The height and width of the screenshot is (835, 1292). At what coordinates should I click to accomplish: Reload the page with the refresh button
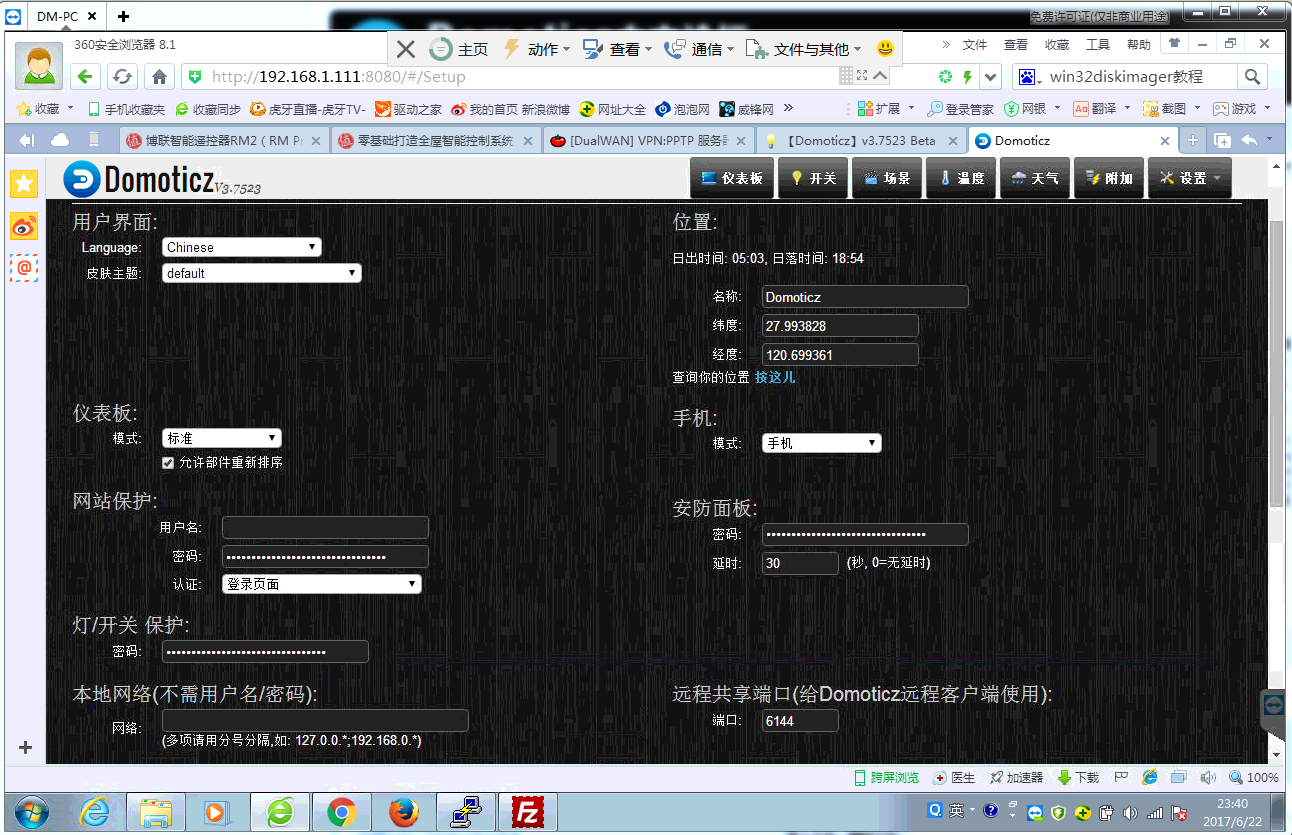click(121, 76)
